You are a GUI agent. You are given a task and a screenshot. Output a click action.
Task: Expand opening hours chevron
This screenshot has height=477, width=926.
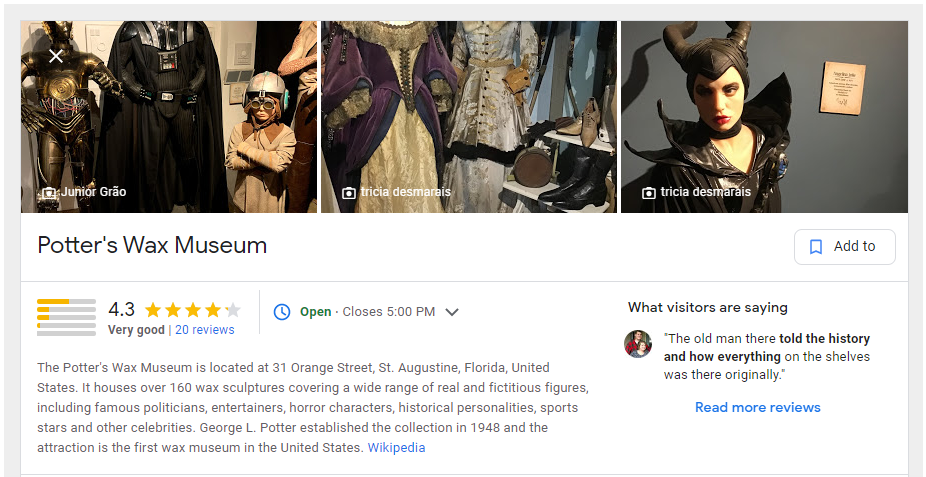(452, 312)
